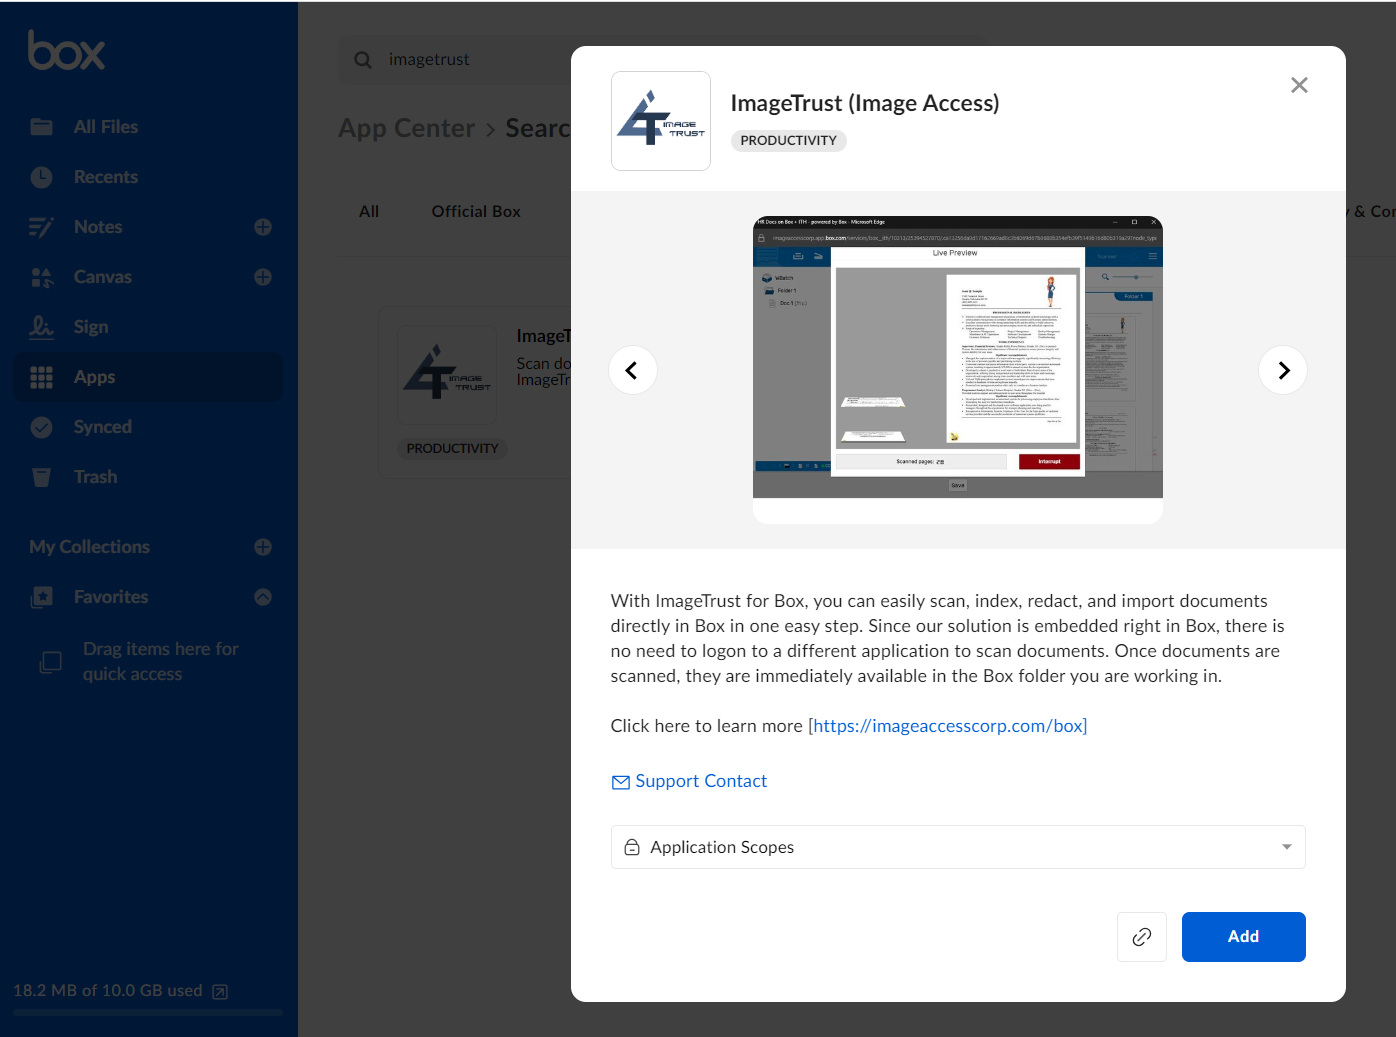The height and width of the screenshot is (1037, 1396).
Task: Add a new collection with plus icon
Action: 263,547
